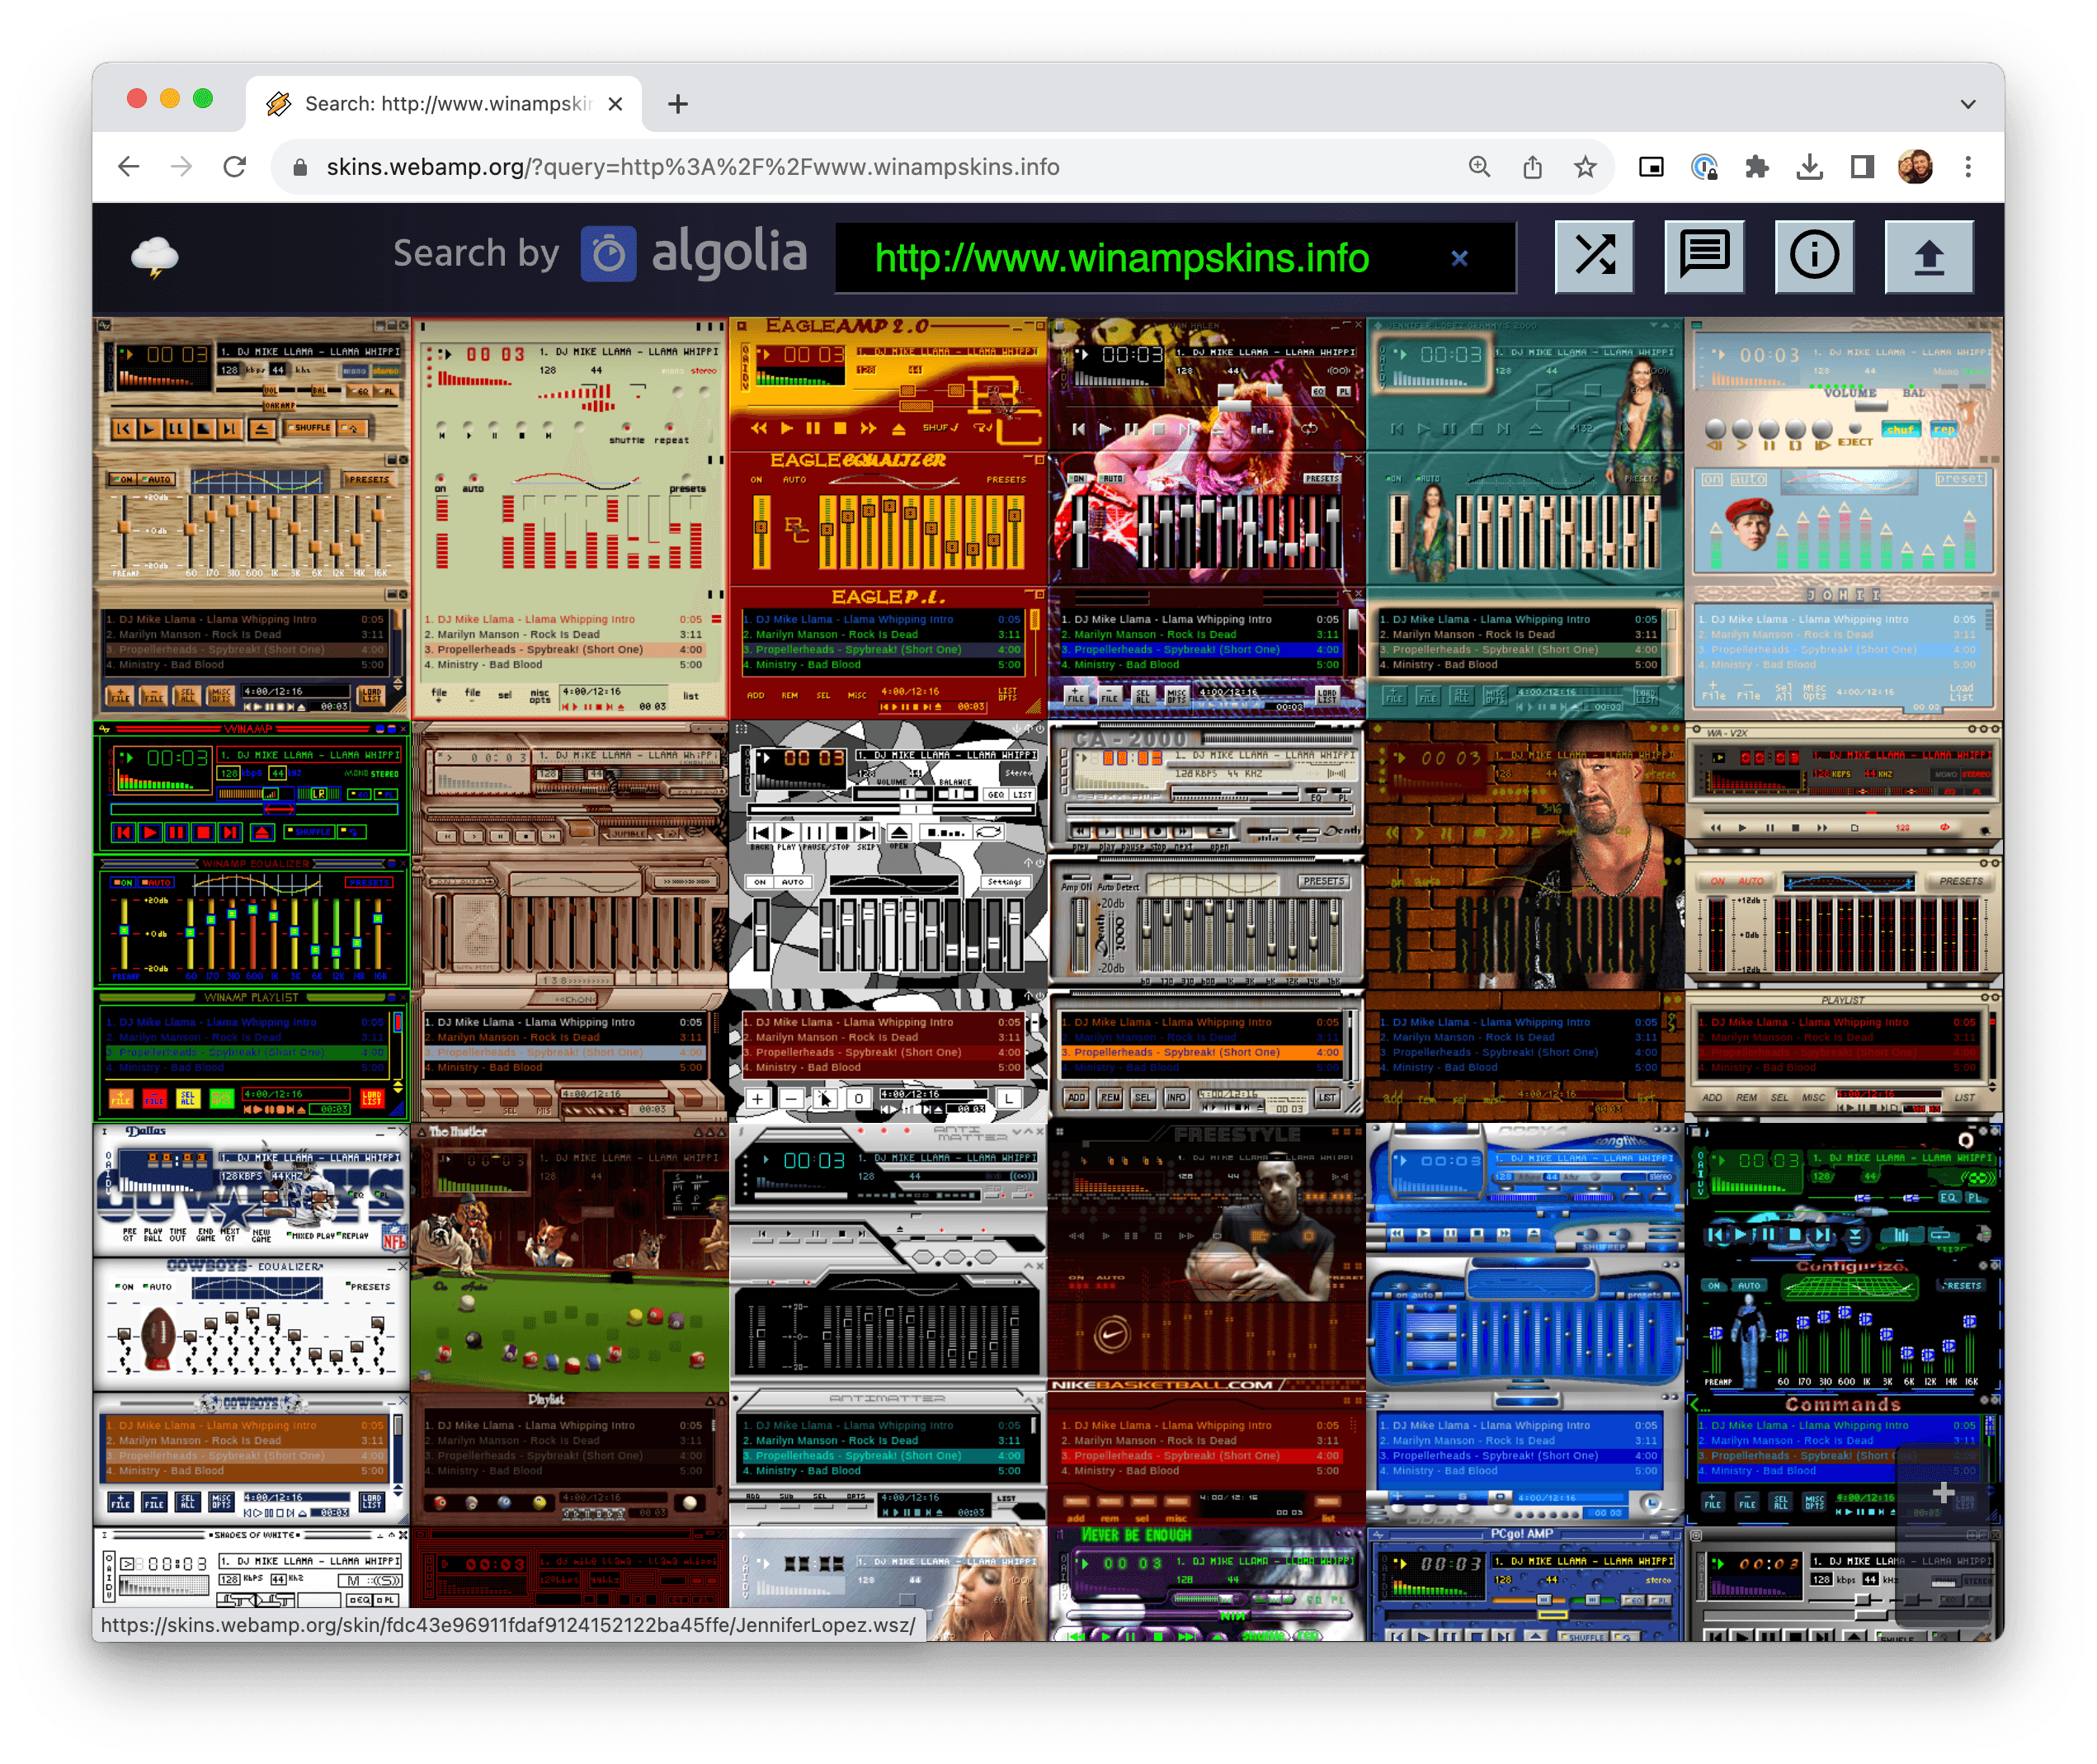Click the bookmark star in the address bar

1588,167
